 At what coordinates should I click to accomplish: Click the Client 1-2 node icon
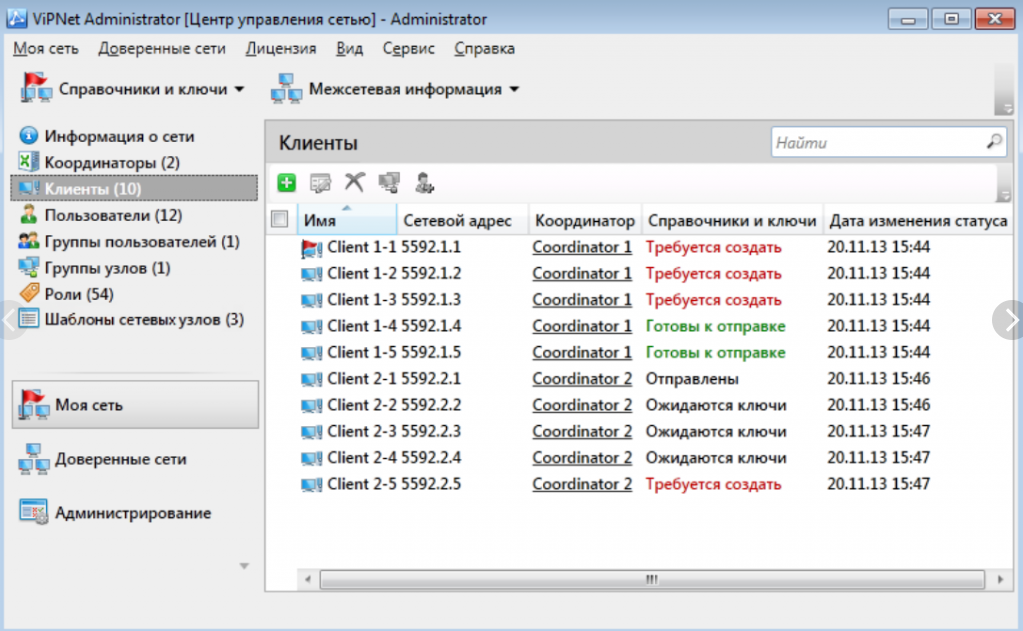(311, 274)
